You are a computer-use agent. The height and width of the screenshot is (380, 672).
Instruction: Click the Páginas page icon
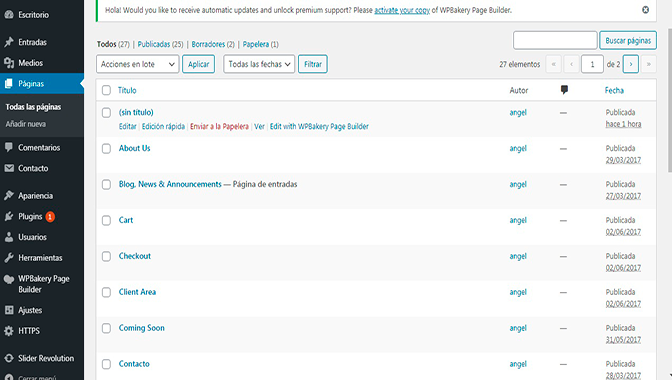point(9,84)
